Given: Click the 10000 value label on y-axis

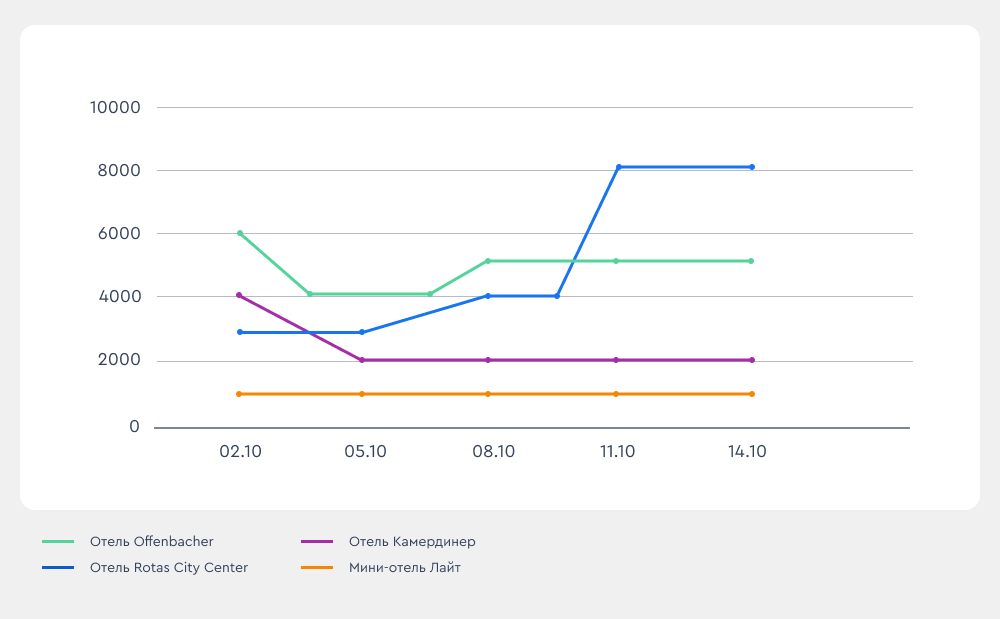Looking at the screenshot, I should click(x=114, y=108).
